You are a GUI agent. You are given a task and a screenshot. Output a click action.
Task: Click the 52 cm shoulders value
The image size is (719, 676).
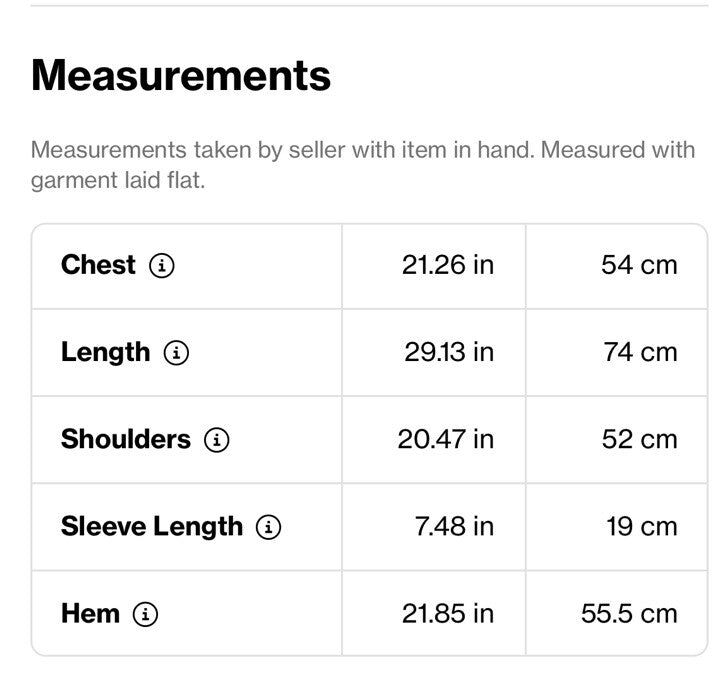tap(640, 439)
